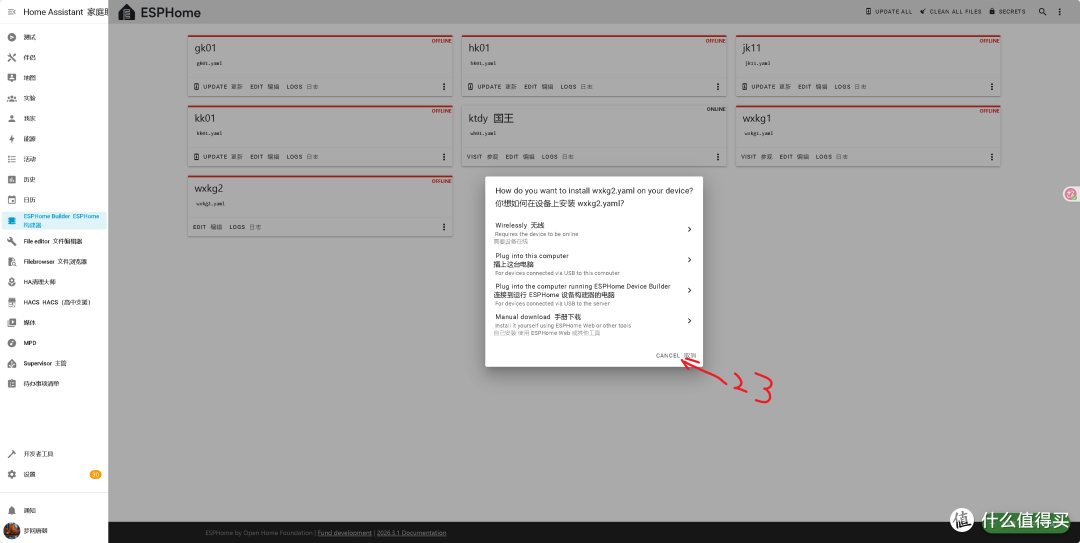This screenshot has width=1080, height=543.
Task: Open three-dot menu on jk11 card
Action: coord(992,87)
